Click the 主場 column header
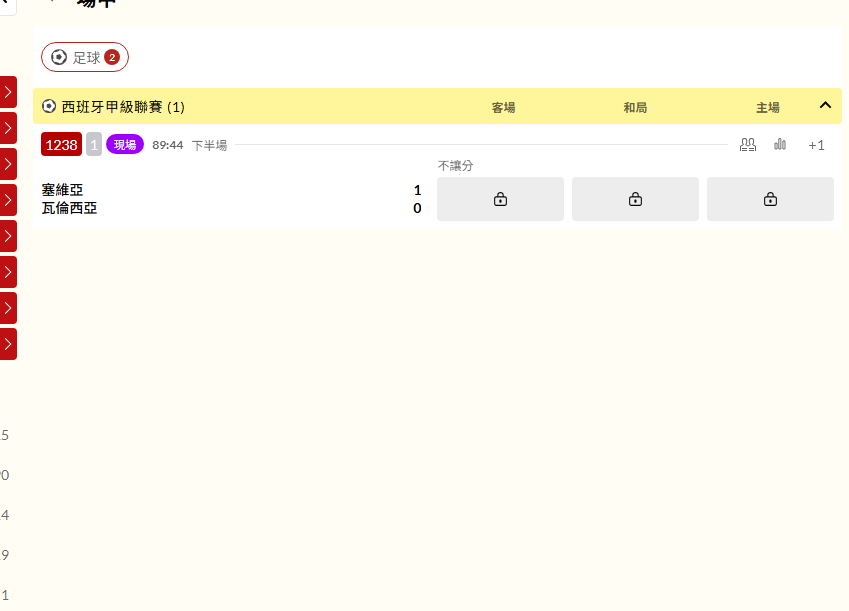 [x=768, y=108]
